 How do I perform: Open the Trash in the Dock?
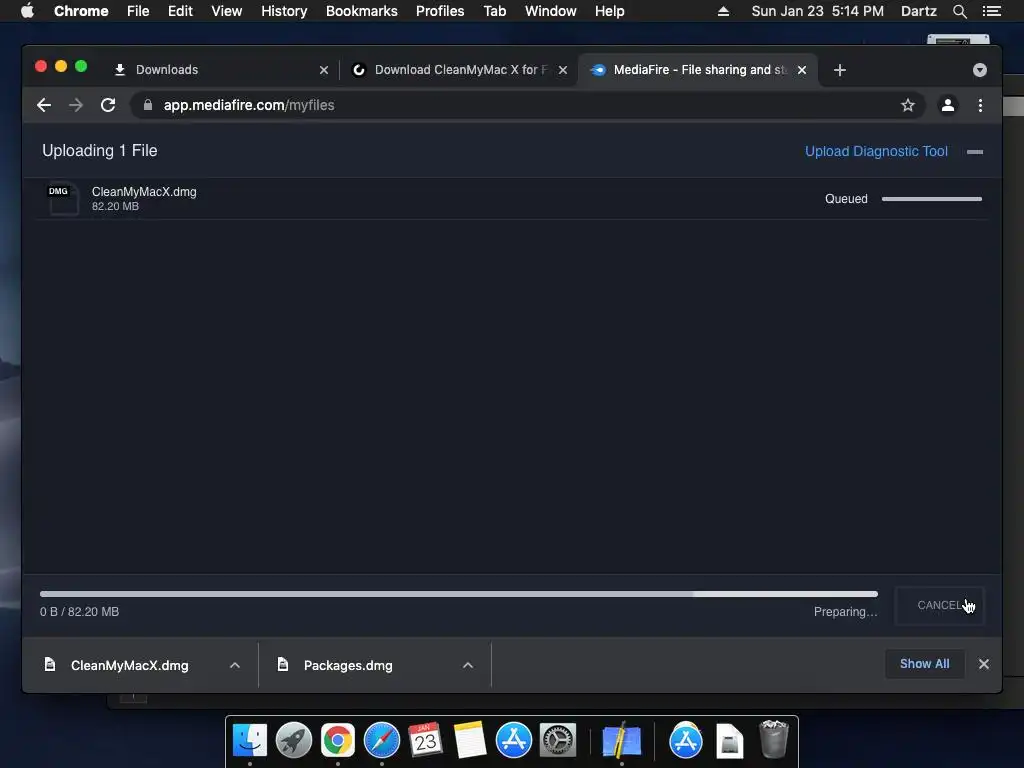[774, 739]
